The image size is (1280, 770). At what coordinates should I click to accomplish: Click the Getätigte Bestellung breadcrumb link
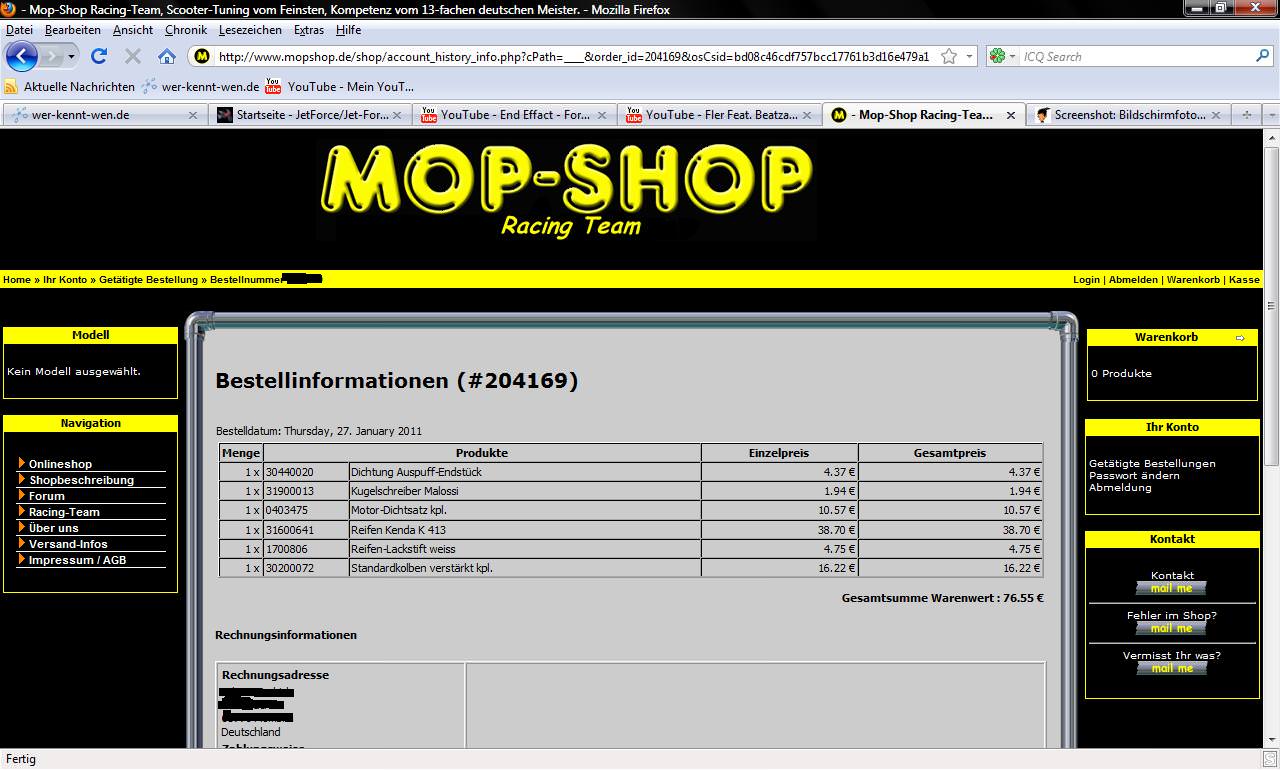[x=148, y=280]
